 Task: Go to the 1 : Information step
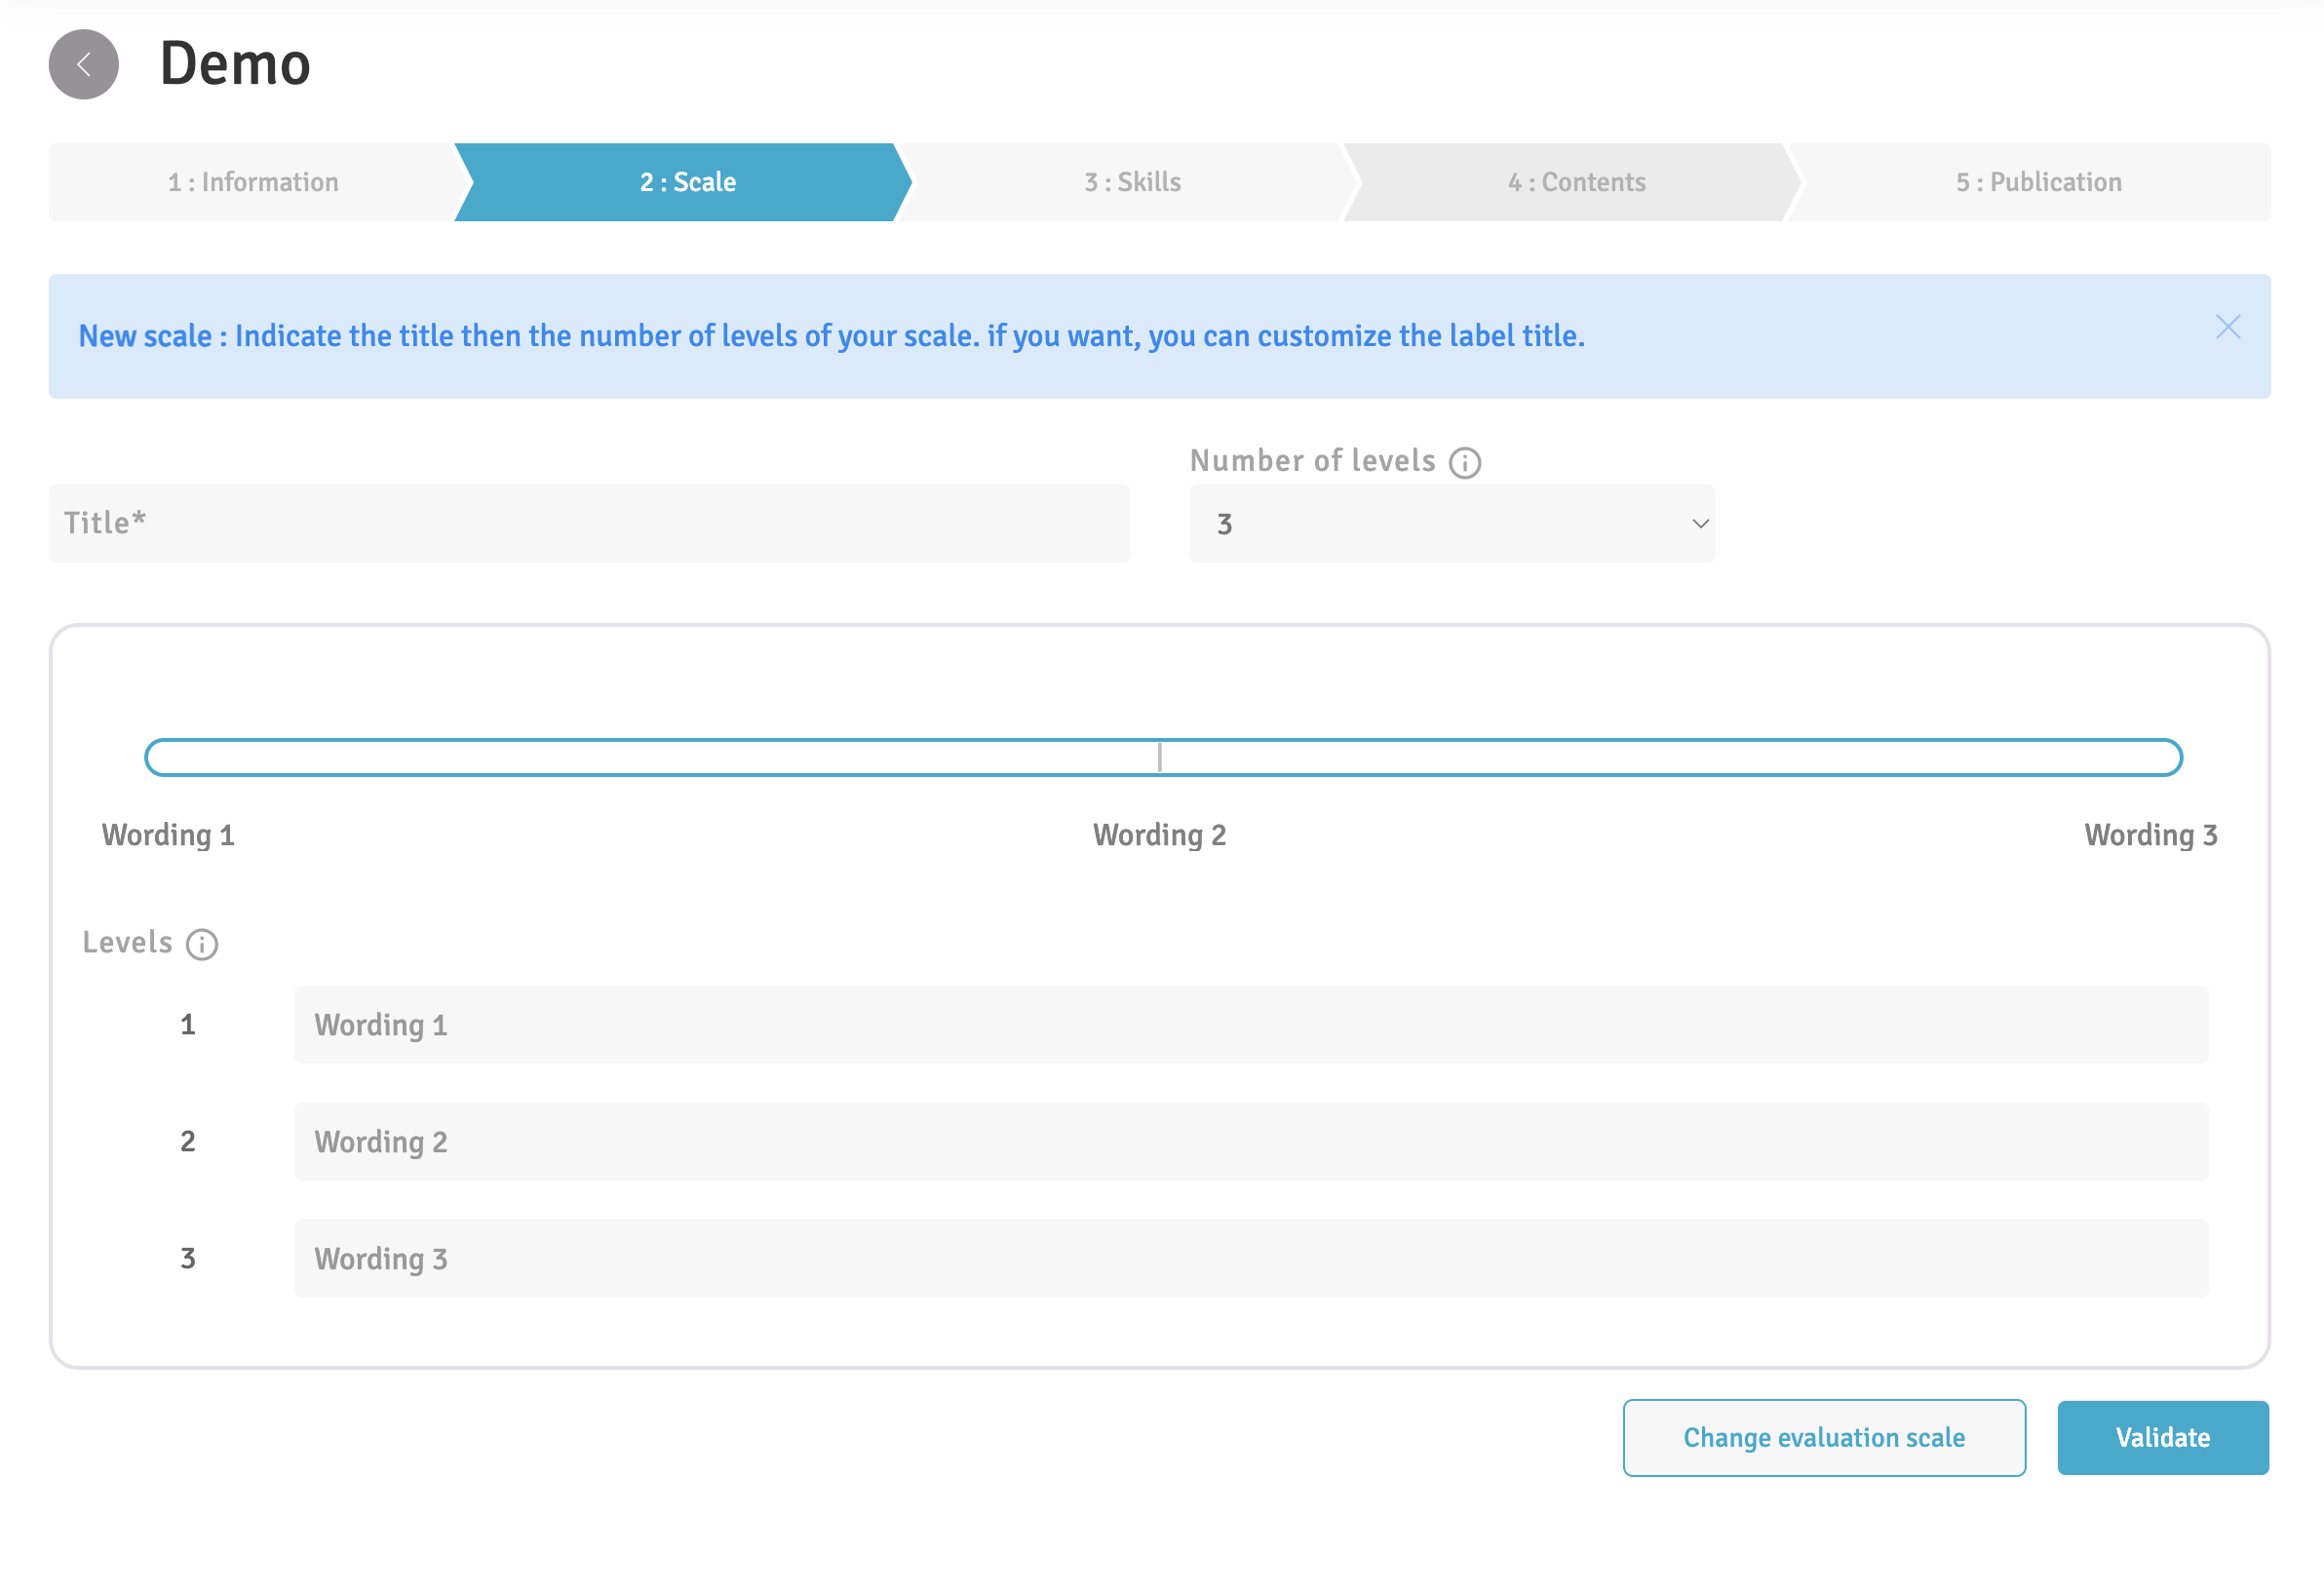coord(253,182)
